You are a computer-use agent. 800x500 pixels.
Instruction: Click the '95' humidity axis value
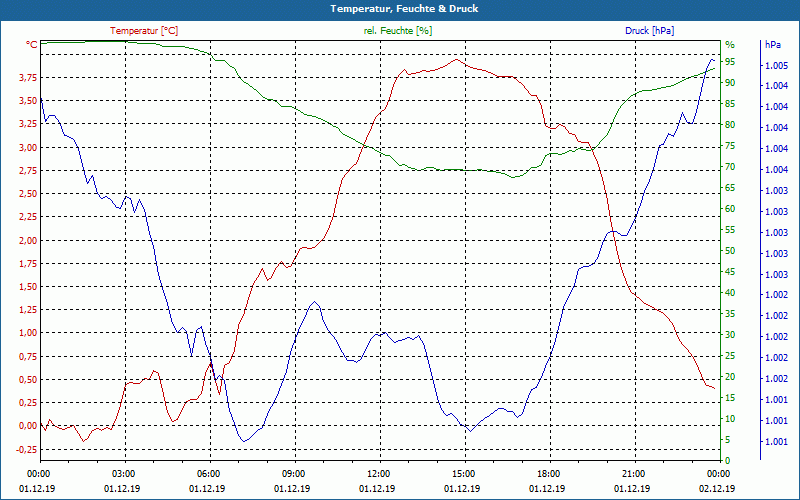tap(730, 62)
